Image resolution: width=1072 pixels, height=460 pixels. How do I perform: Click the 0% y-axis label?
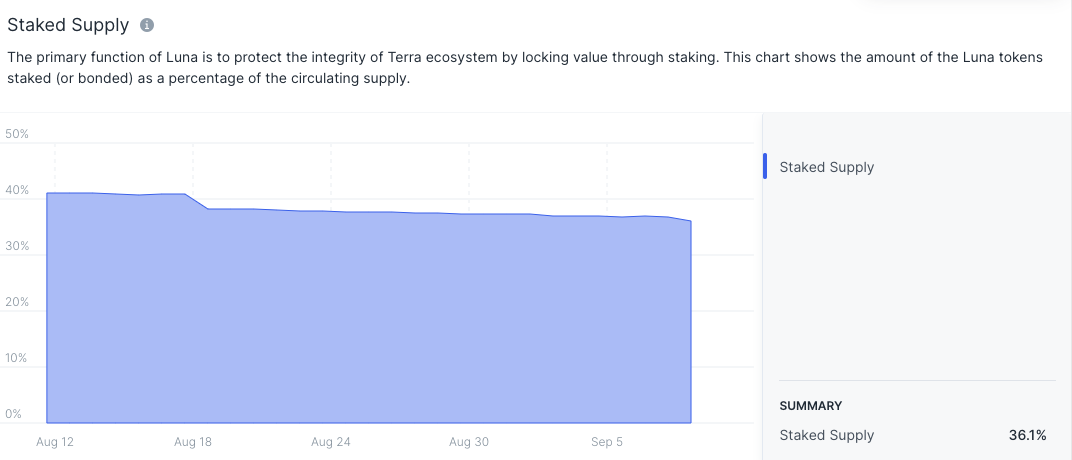tap(14, 414)
